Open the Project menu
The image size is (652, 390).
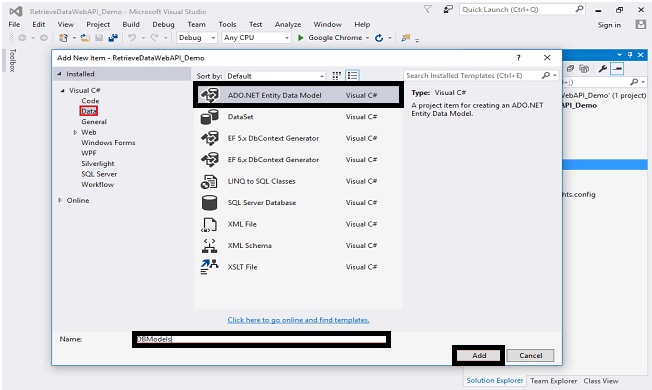point(98,25)
